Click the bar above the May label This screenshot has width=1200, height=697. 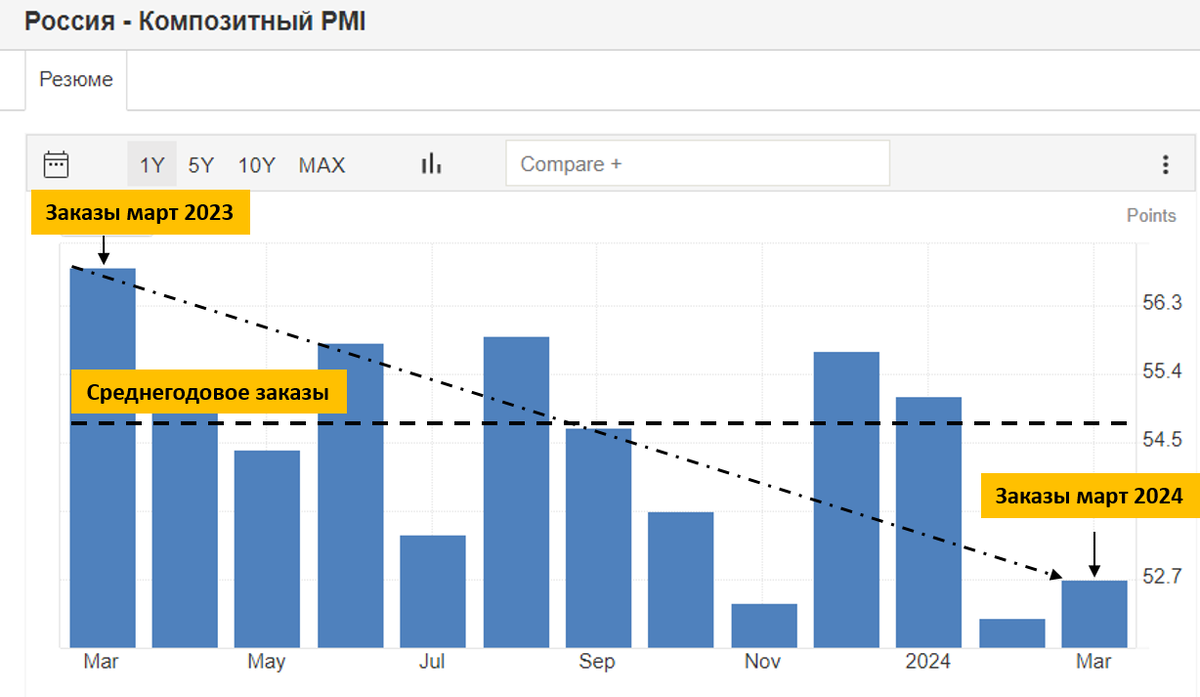267,549
